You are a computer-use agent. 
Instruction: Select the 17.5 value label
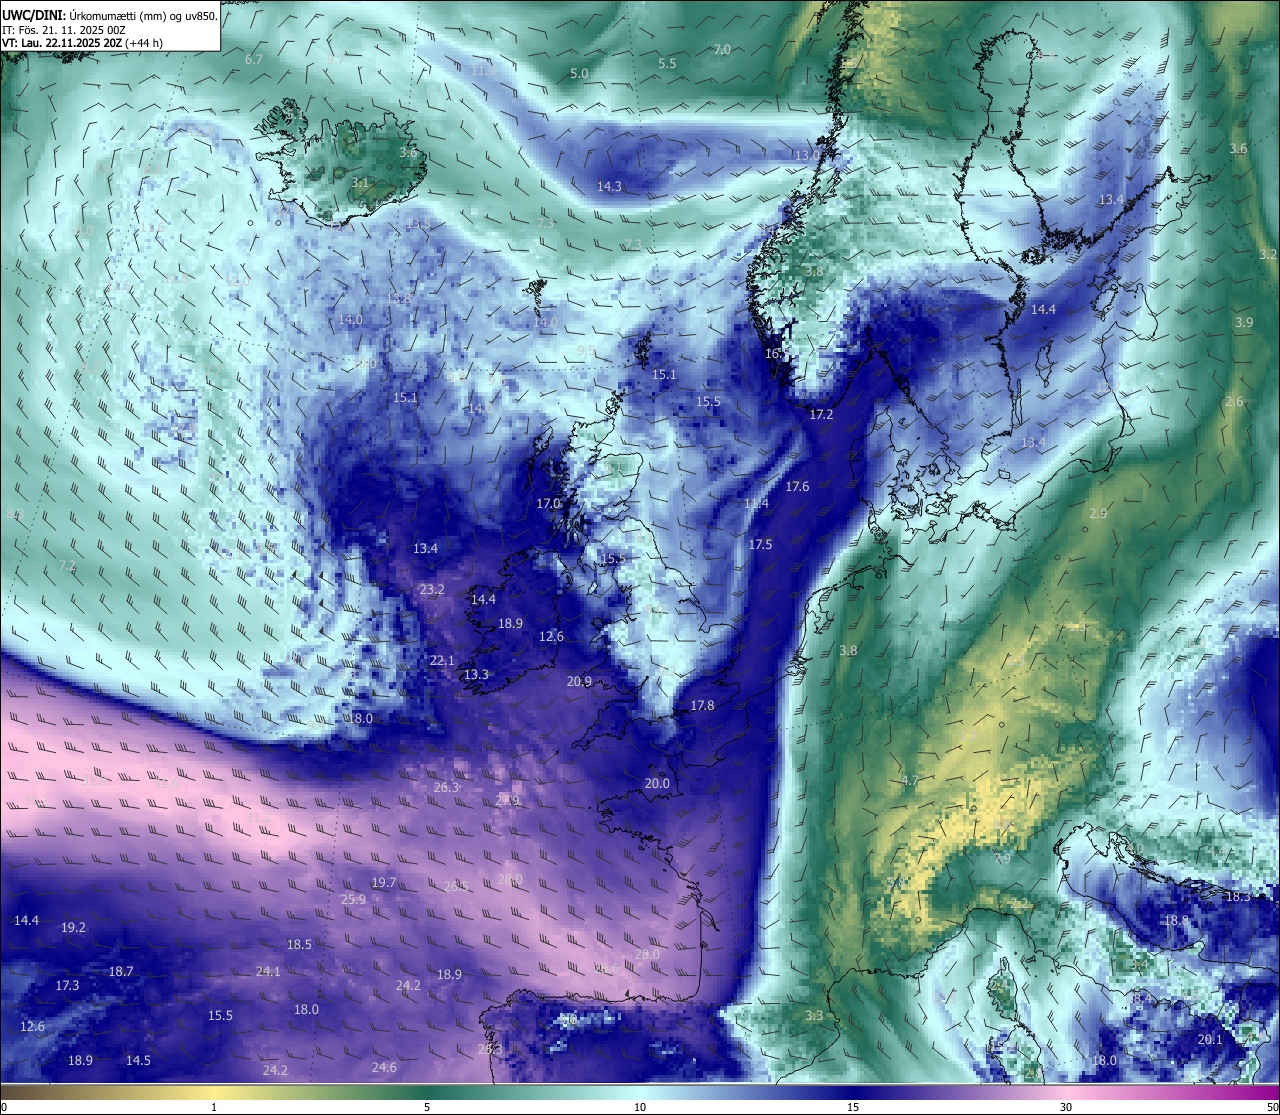[x=761, y=544]
